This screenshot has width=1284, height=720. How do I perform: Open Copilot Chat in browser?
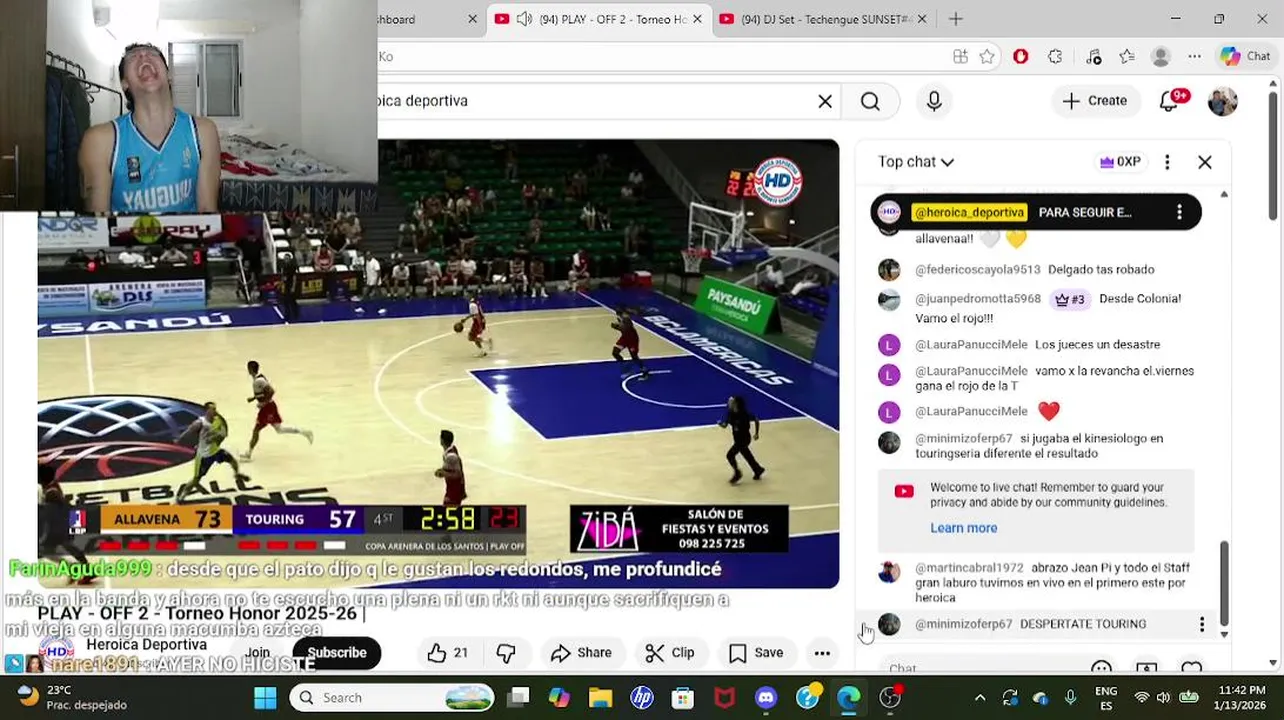coord(1245,57)
